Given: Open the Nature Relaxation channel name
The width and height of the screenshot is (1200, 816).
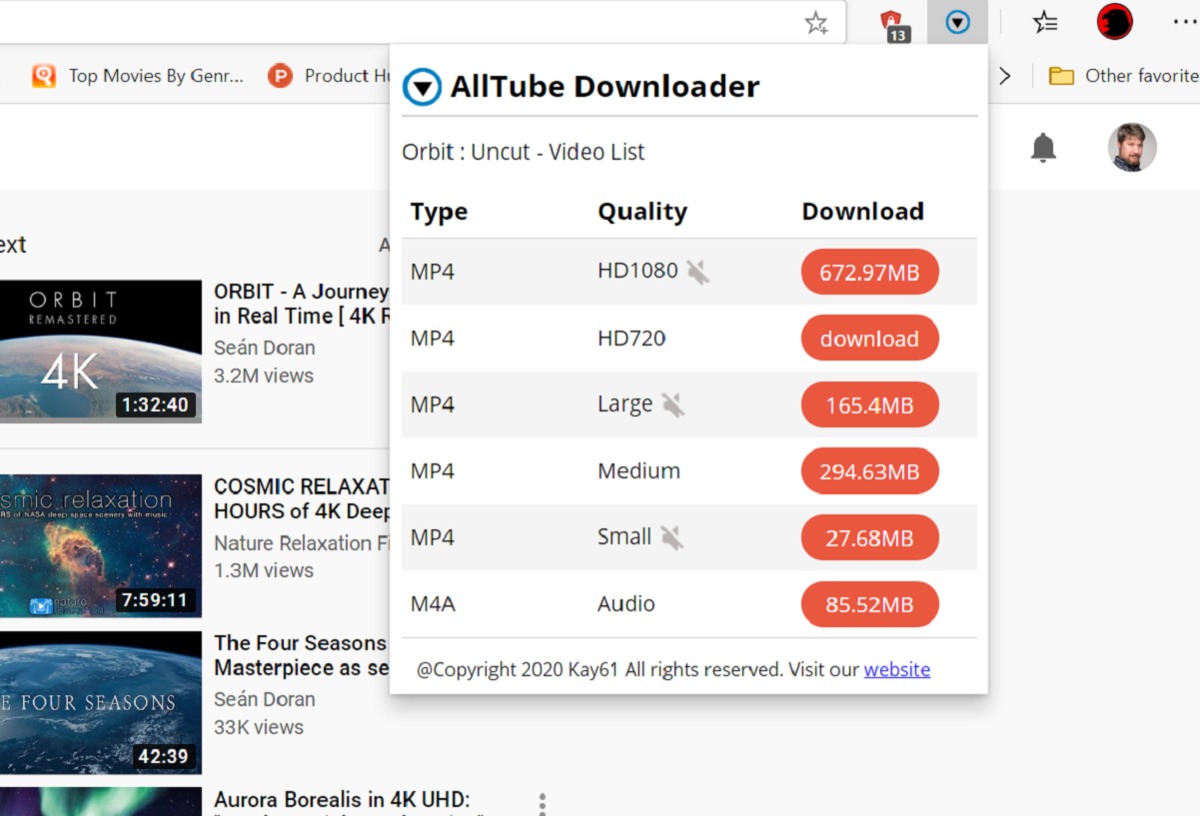Looking at the screenshot, I should coord(301,543).
